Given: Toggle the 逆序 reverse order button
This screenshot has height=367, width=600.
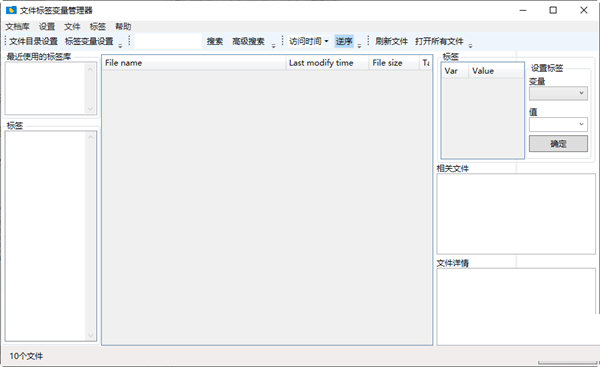Looking at the screenshot, I should 344,41.
